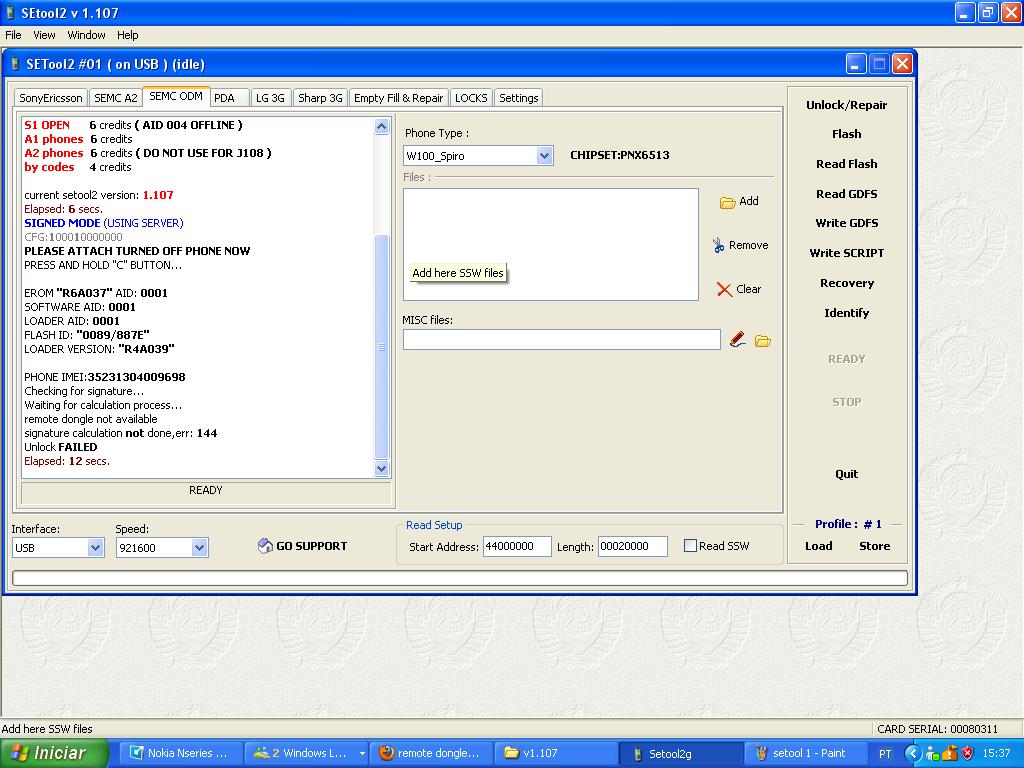Click the Write GDFS button
Image resolution: width=1024 pixels, height=768 pixels.
point(846,223)
